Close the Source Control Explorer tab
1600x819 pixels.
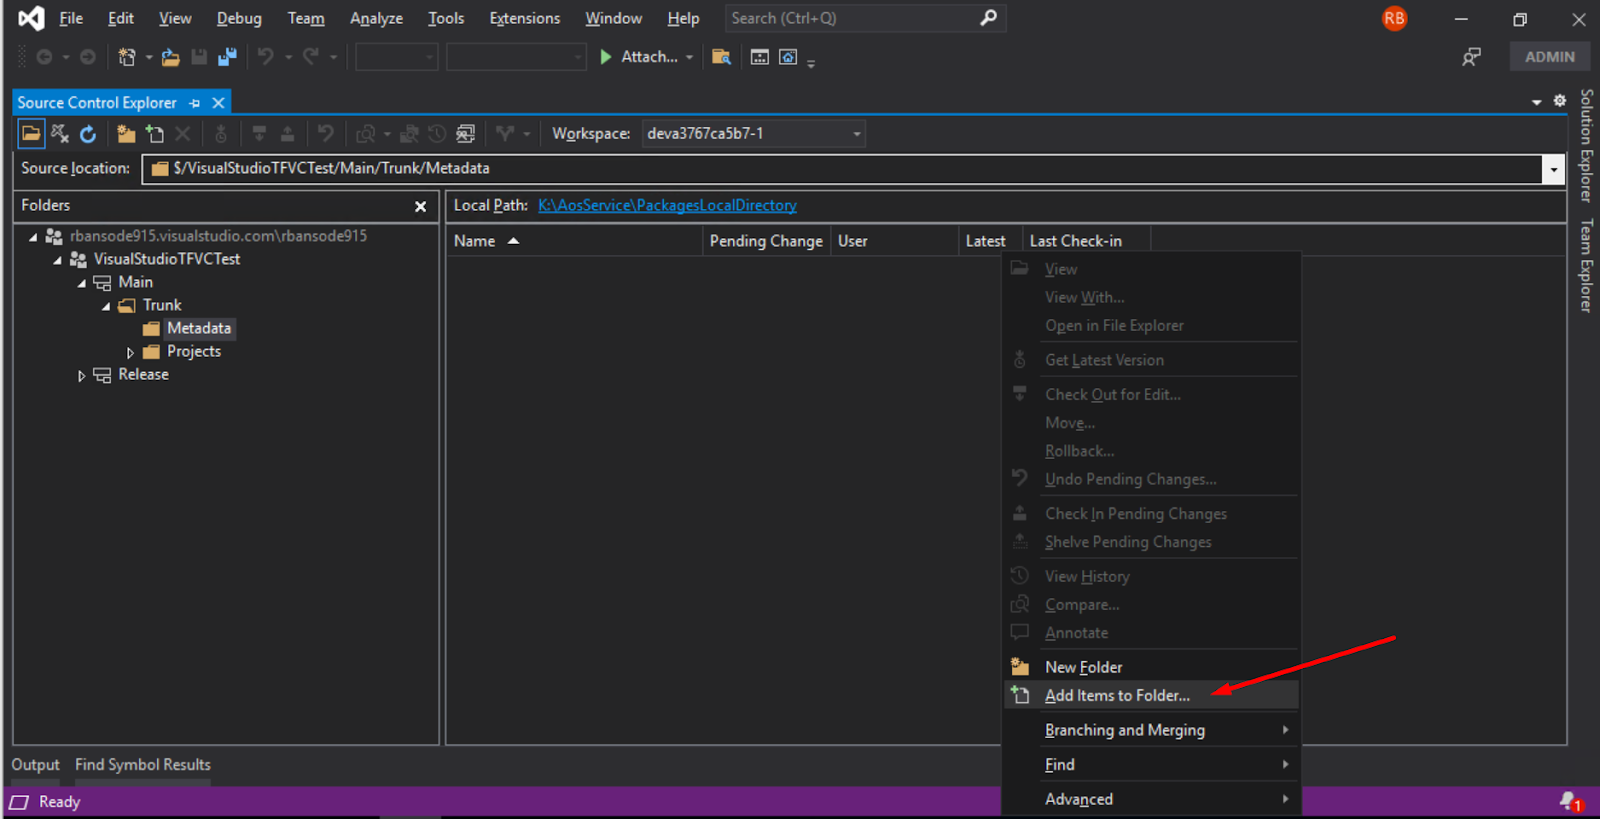pyautogui.click(x=218, y=103)
